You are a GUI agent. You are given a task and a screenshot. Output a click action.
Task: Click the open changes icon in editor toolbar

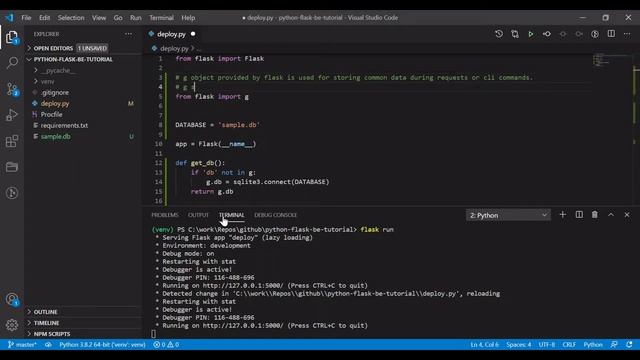click(x=515, y=34)
